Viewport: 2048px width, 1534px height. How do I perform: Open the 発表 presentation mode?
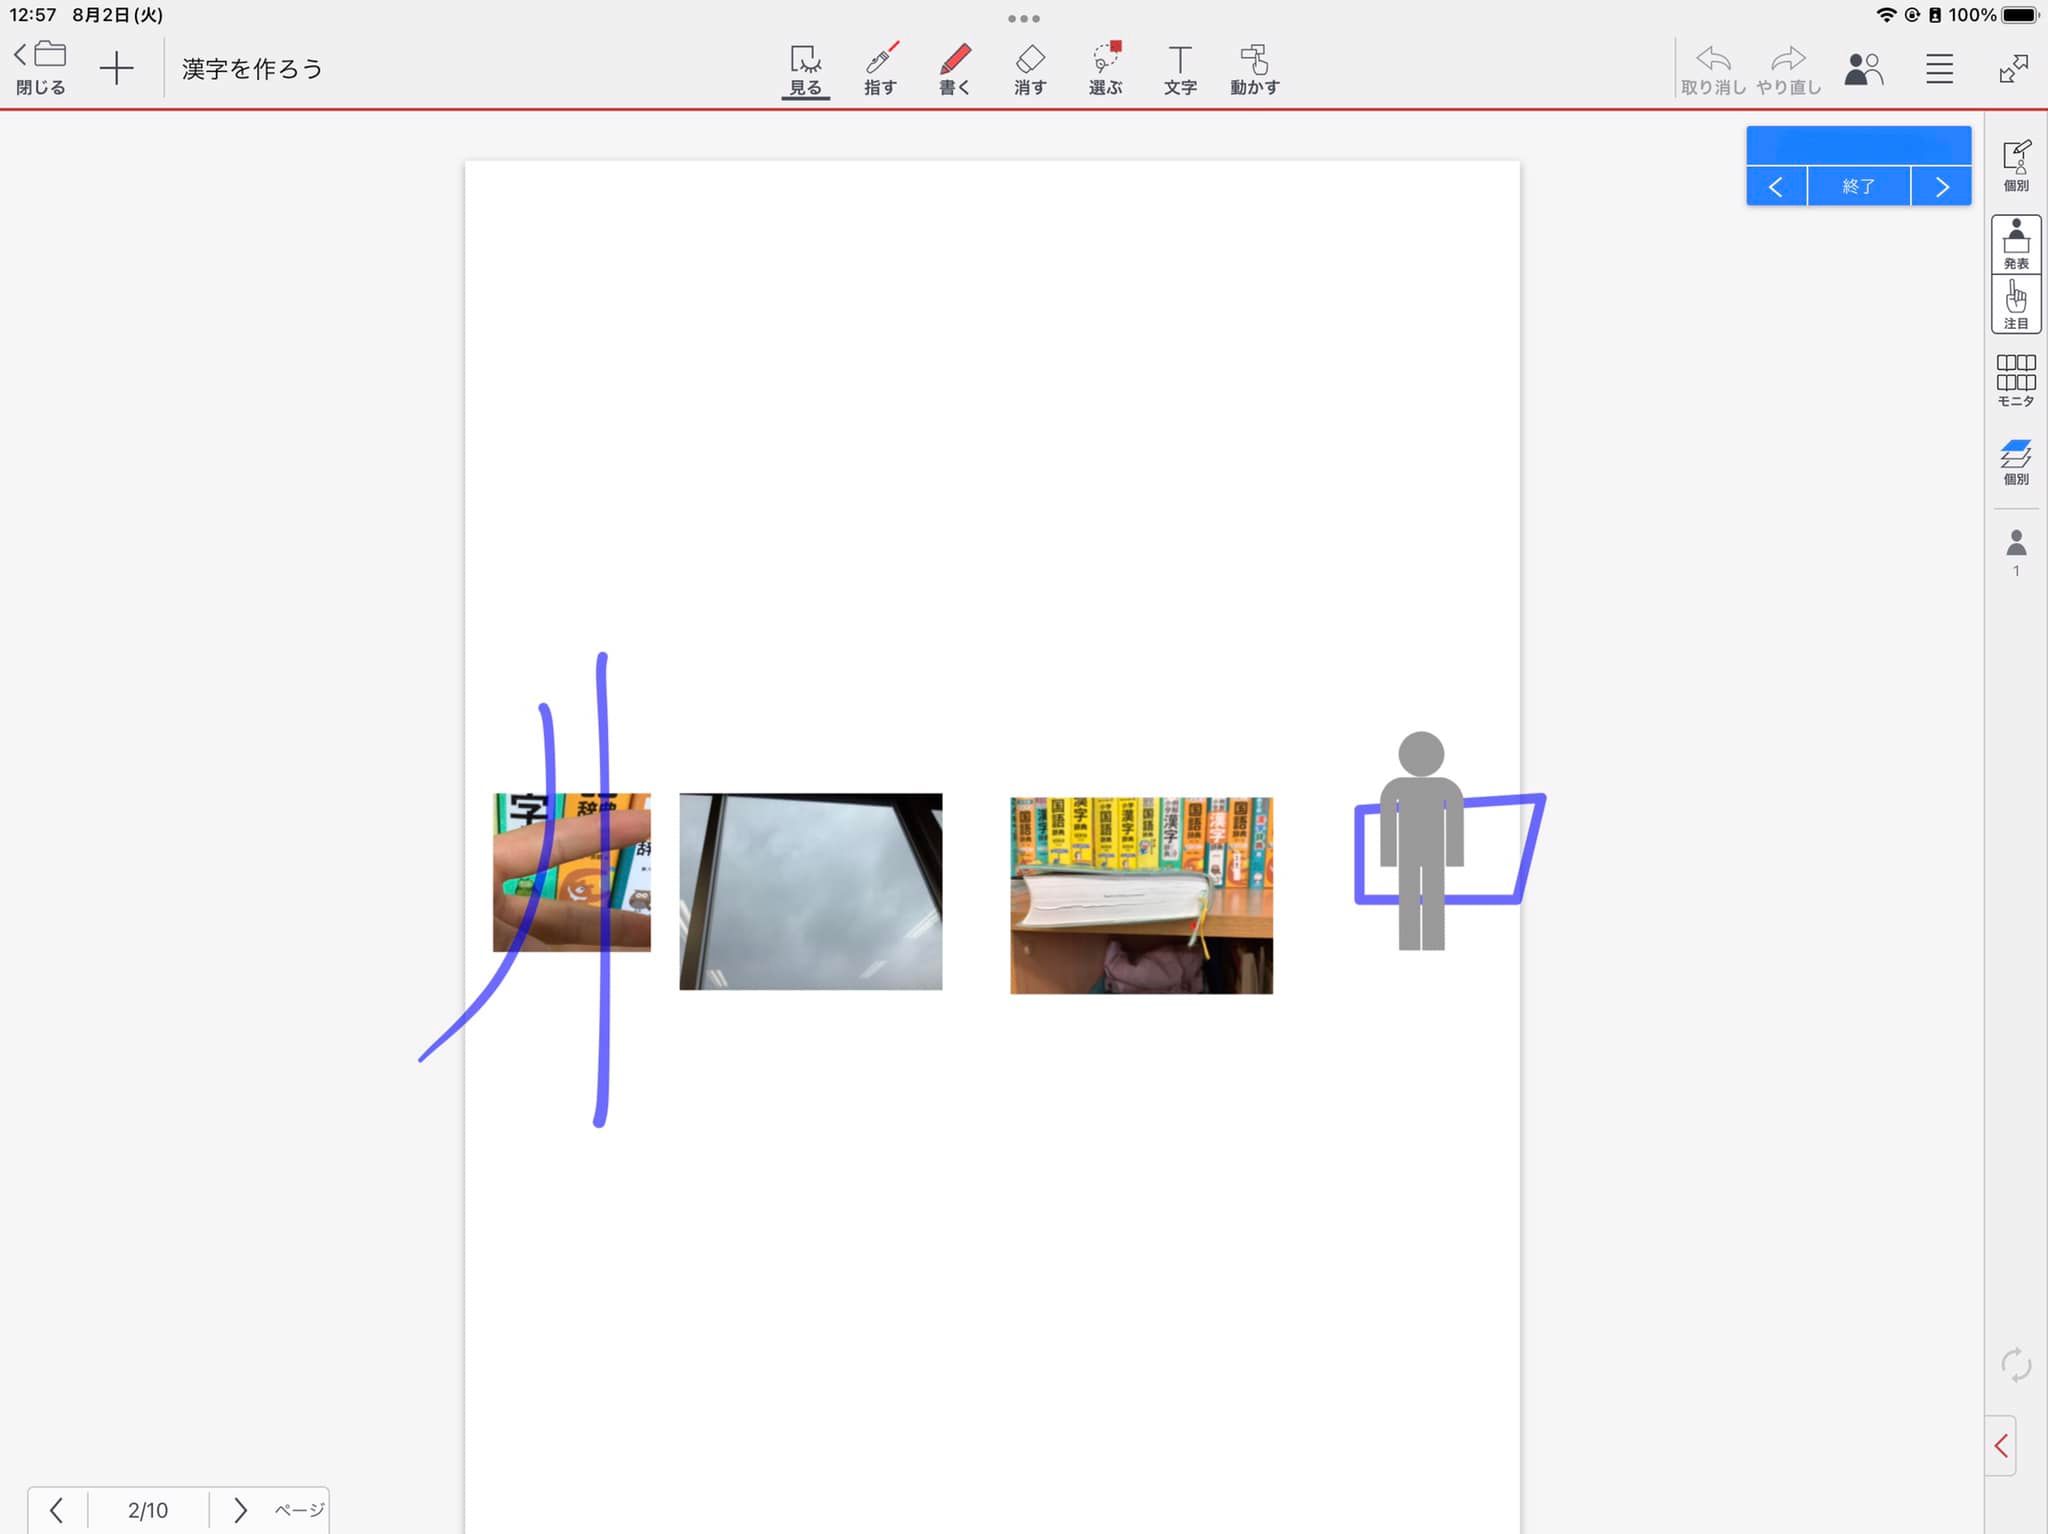2016,244
